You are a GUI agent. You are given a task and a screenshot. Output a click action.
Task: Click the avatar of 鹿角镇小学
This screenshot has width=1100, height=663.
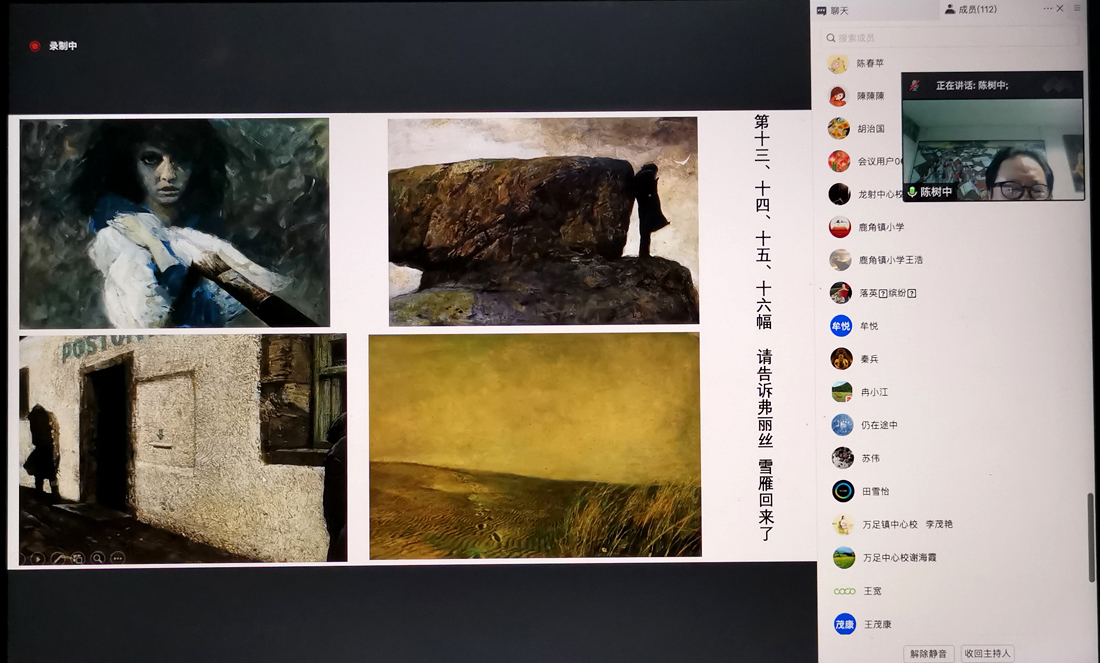(x=840, y=227)
